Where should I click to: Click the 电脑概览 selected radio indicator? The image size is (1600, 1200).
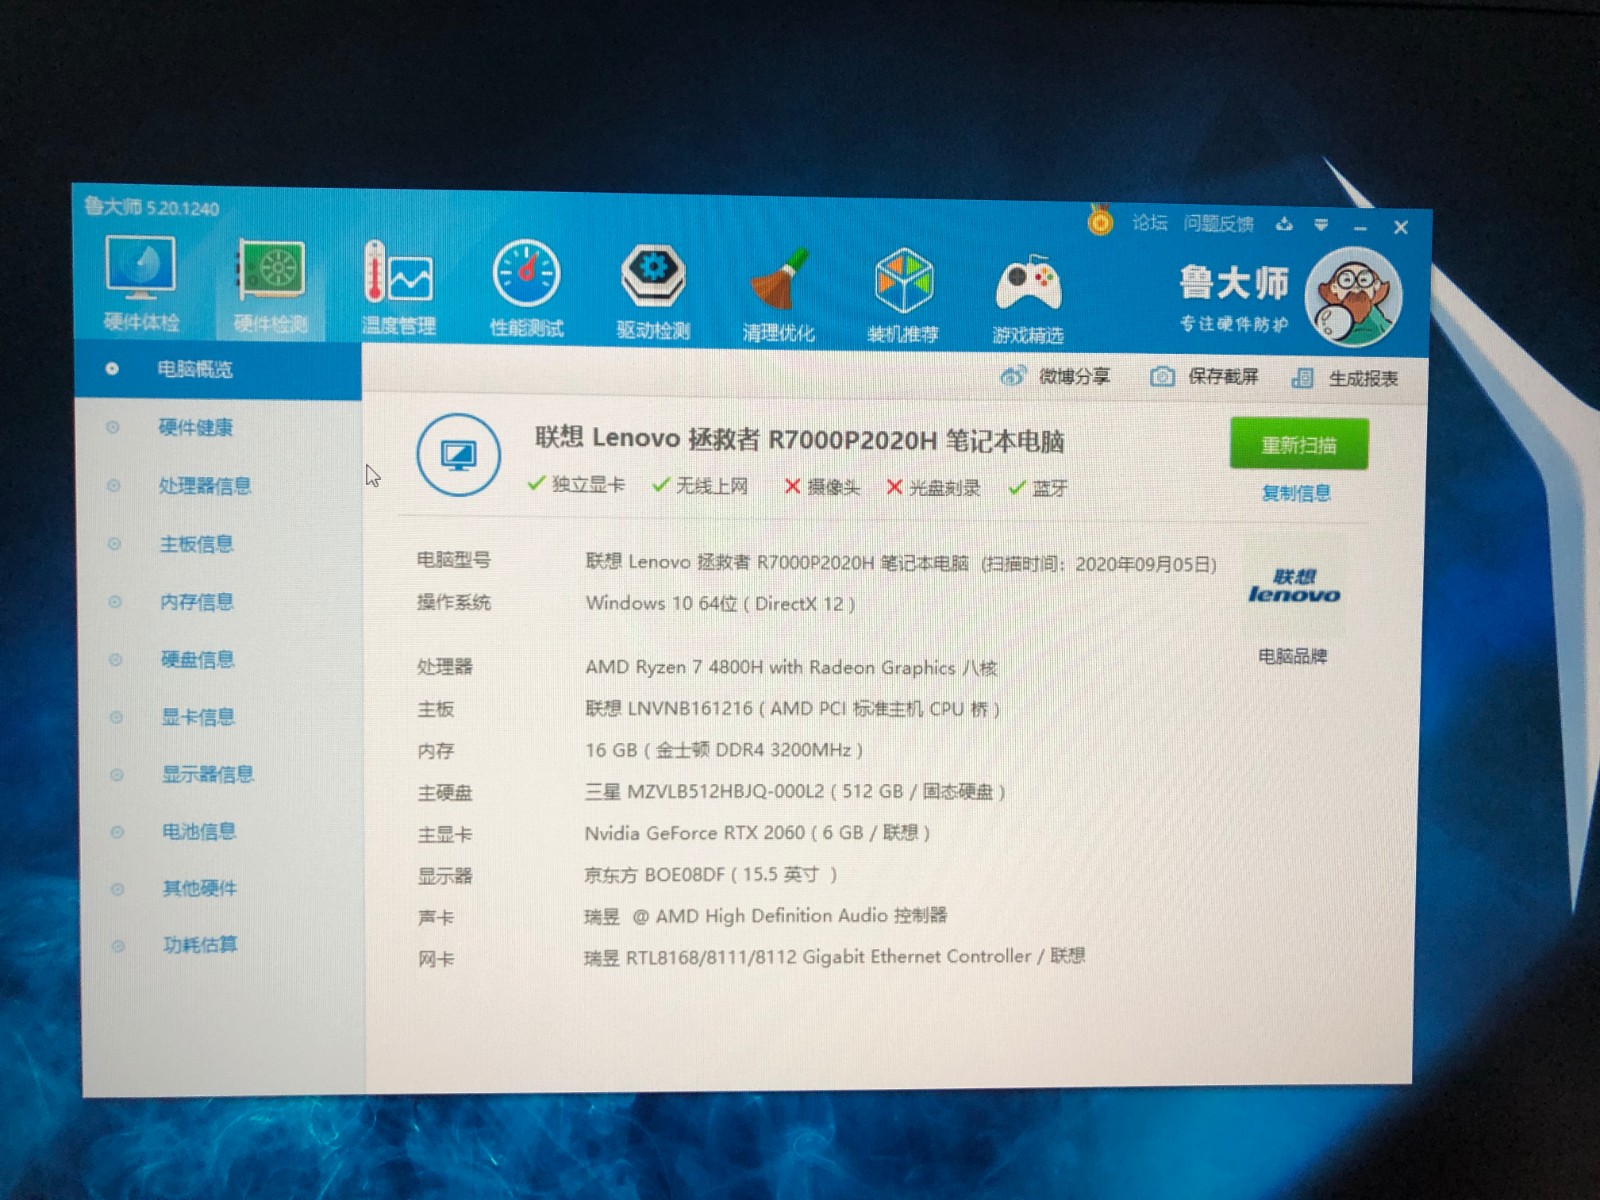[110, 368]
